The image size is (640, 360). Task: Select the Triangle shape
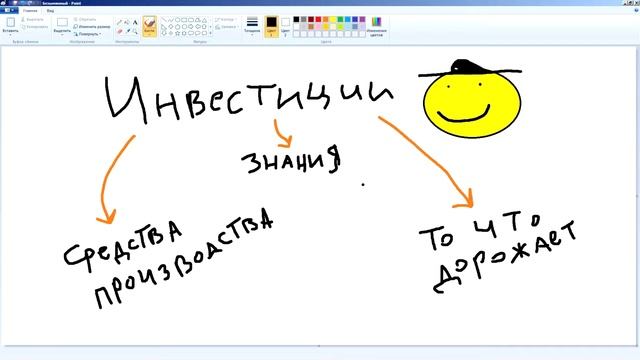pyautogui.click(x=204, y=20)
